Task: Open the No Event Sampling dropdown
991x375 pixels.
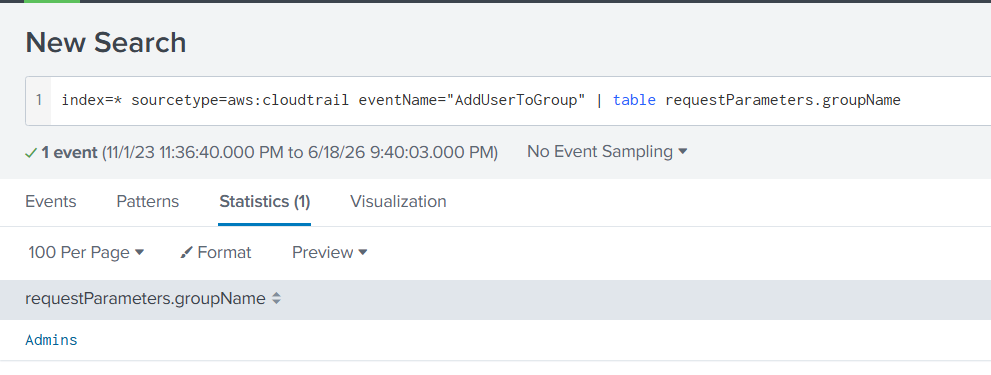Action: click(x=607, y=152)
